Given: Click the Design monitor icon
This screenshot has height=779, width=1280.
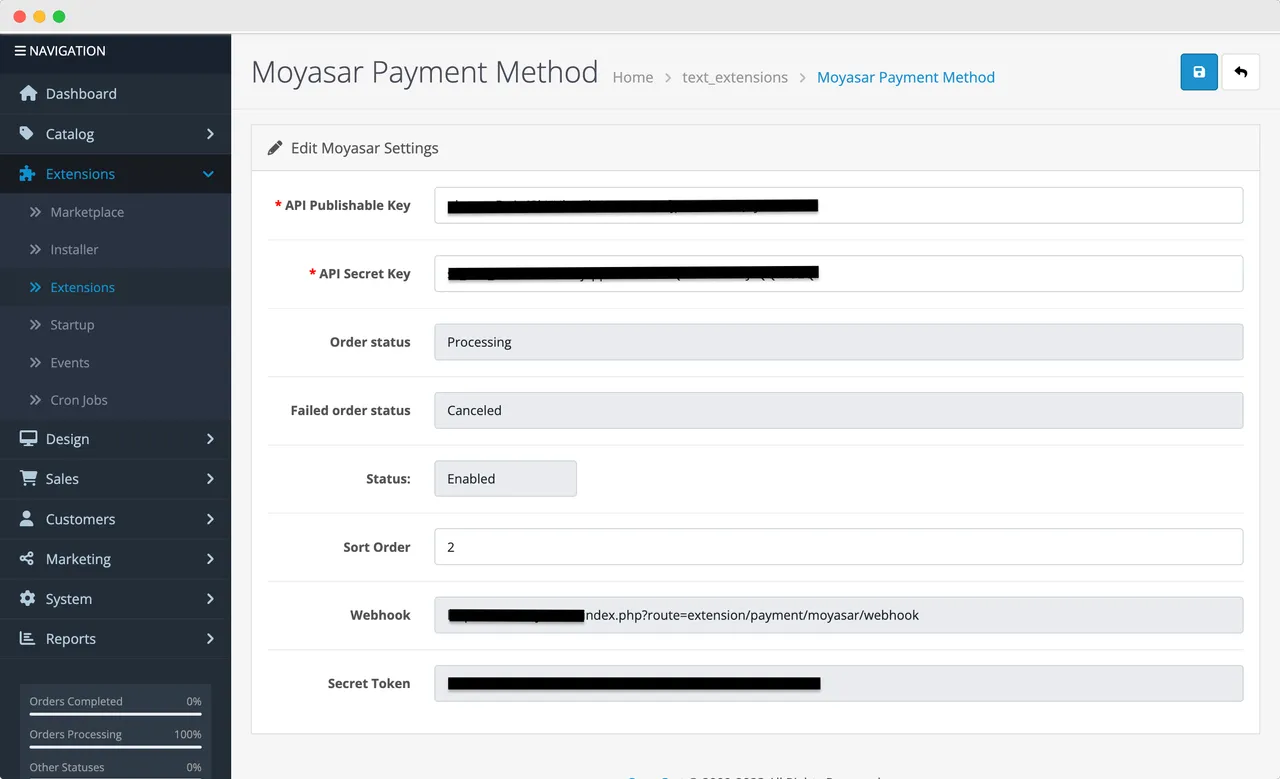Looking at the screenshot, I should [x=28, y=438].
